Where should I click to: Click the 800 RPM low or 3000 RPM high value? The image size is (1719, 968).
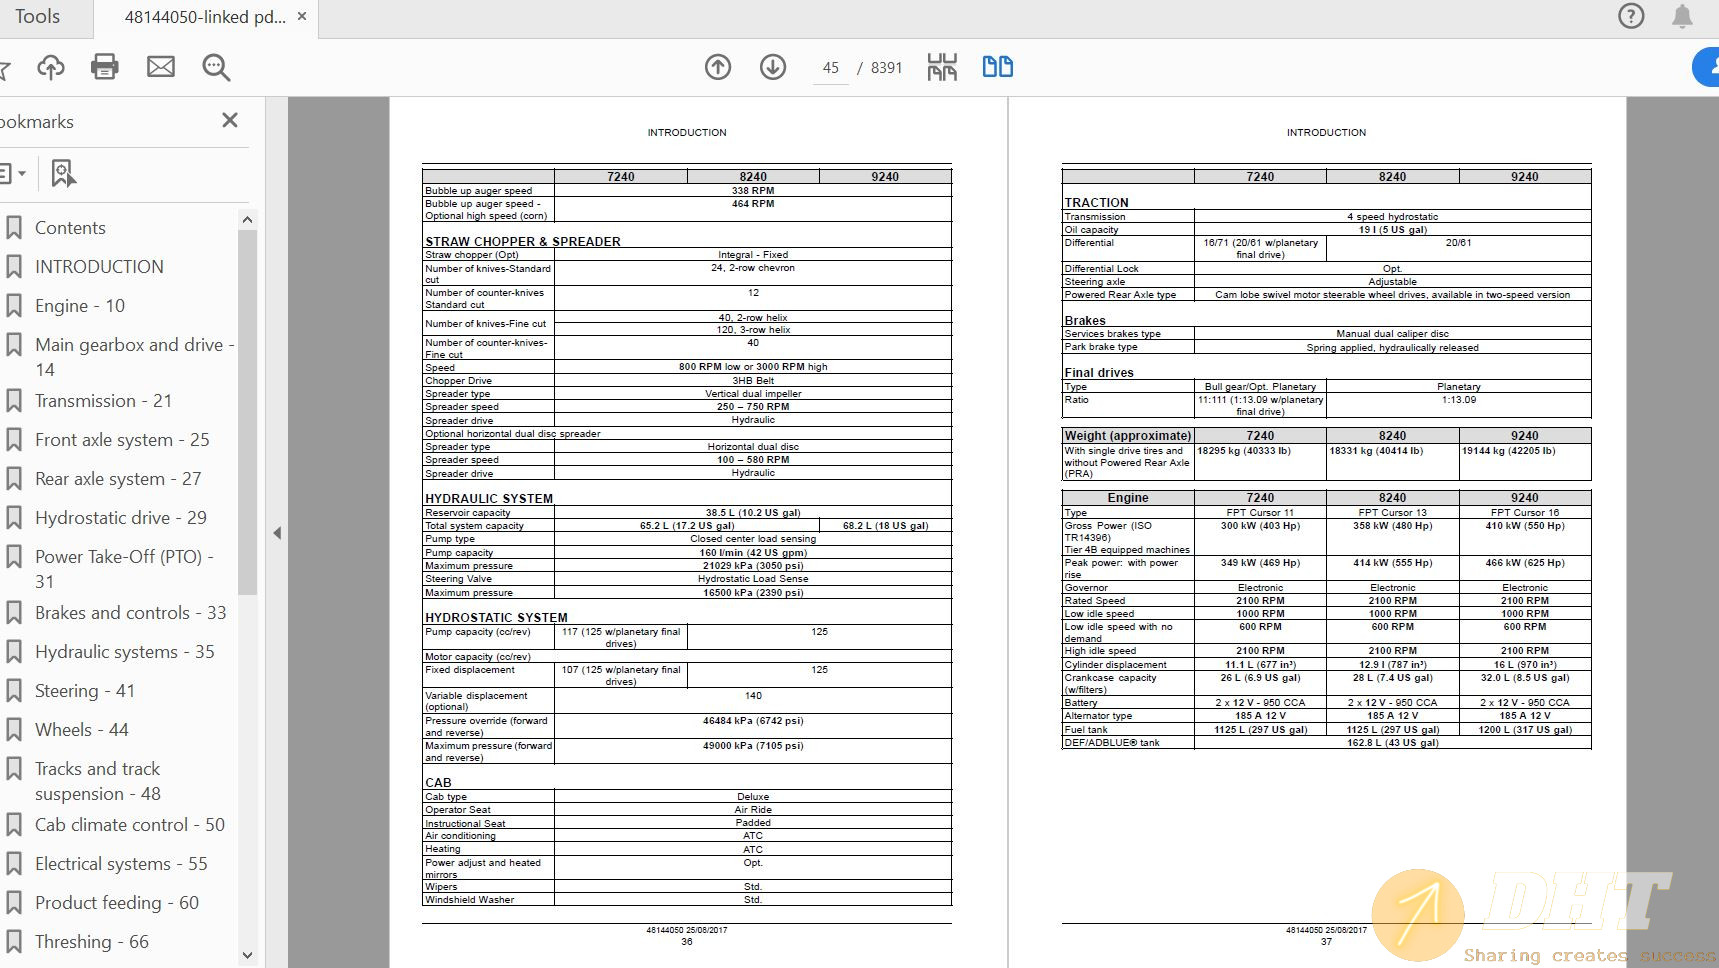pos(753,367)
